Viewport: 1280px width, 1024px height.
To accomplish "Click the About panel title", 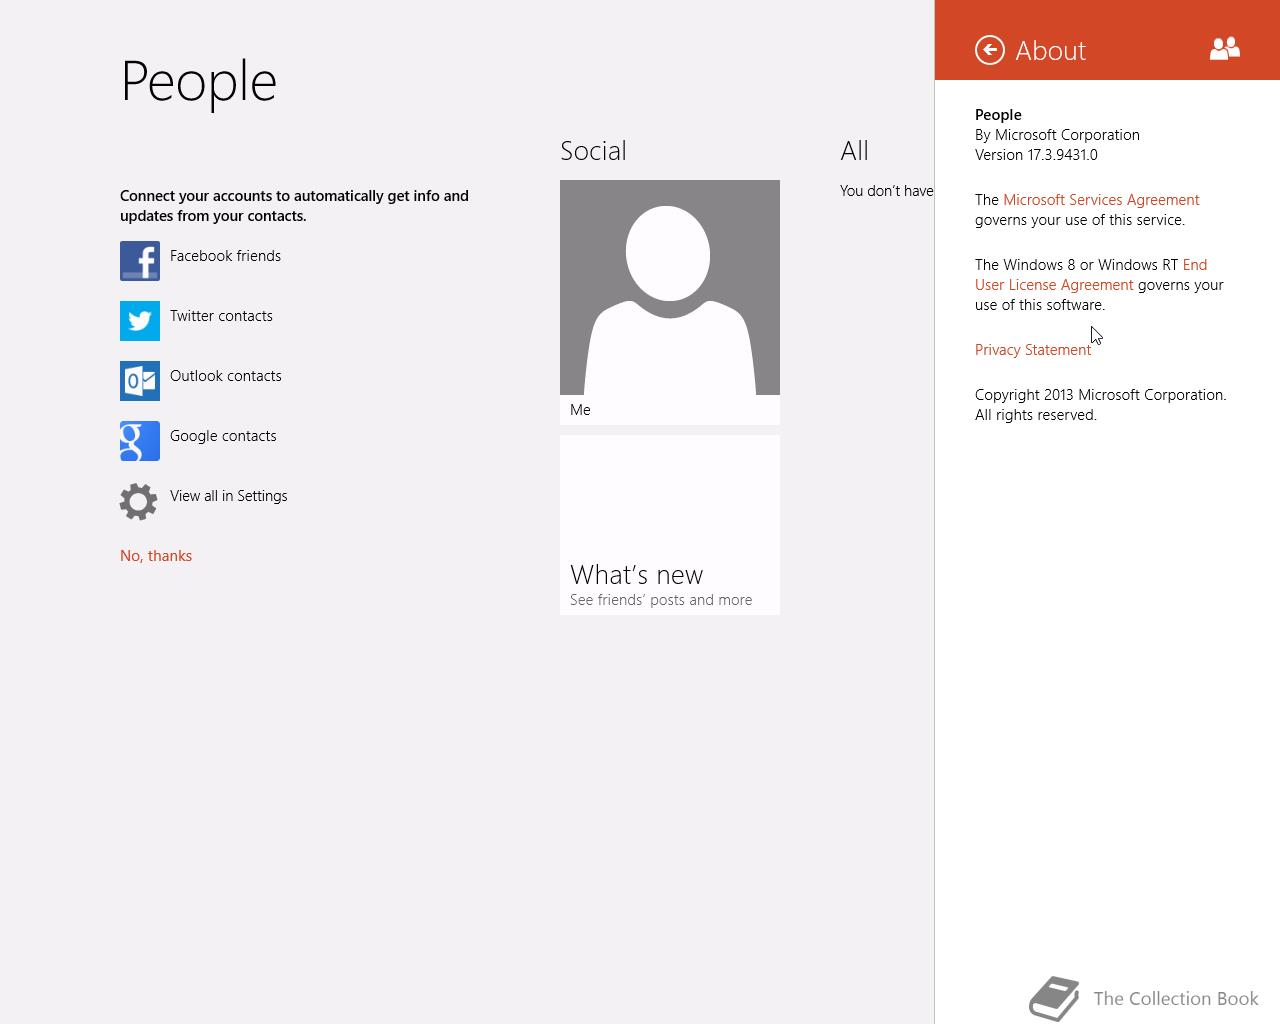I will pos(1050,51).
